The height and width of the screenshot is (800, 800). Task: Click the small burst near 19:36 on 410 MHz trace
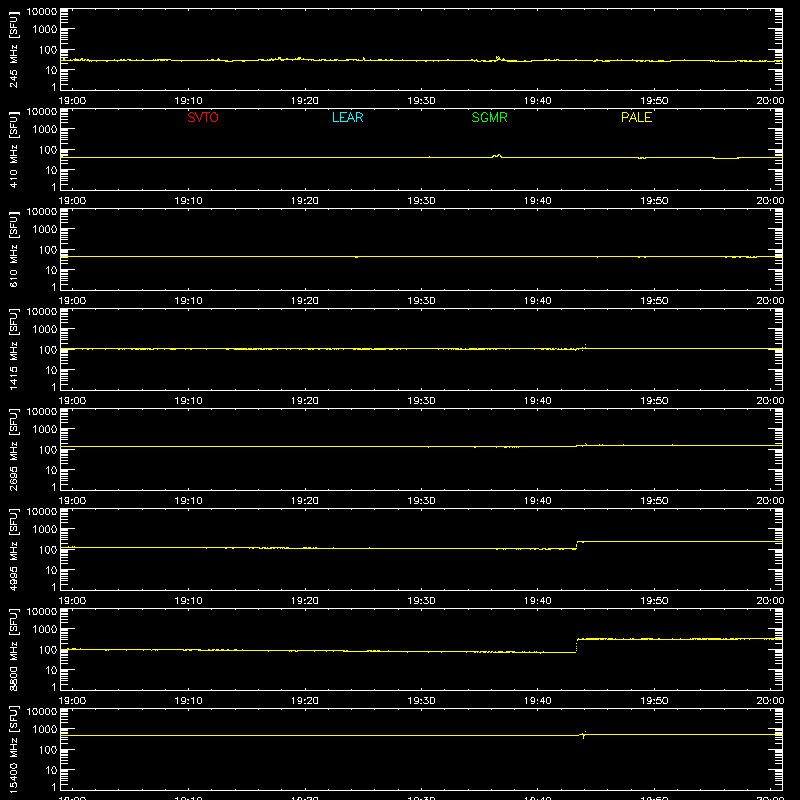pyautogui.click(x=497, y=156)
